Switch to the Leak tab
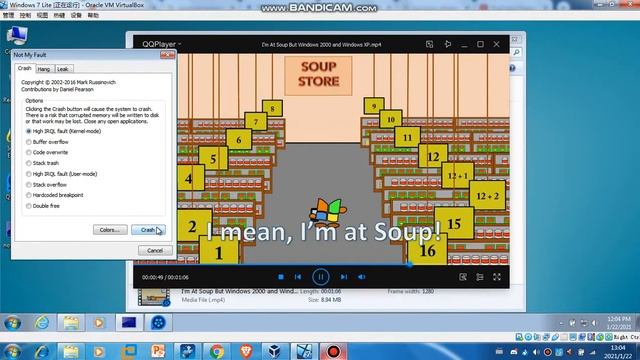640x360 pixels. [63, 69]
